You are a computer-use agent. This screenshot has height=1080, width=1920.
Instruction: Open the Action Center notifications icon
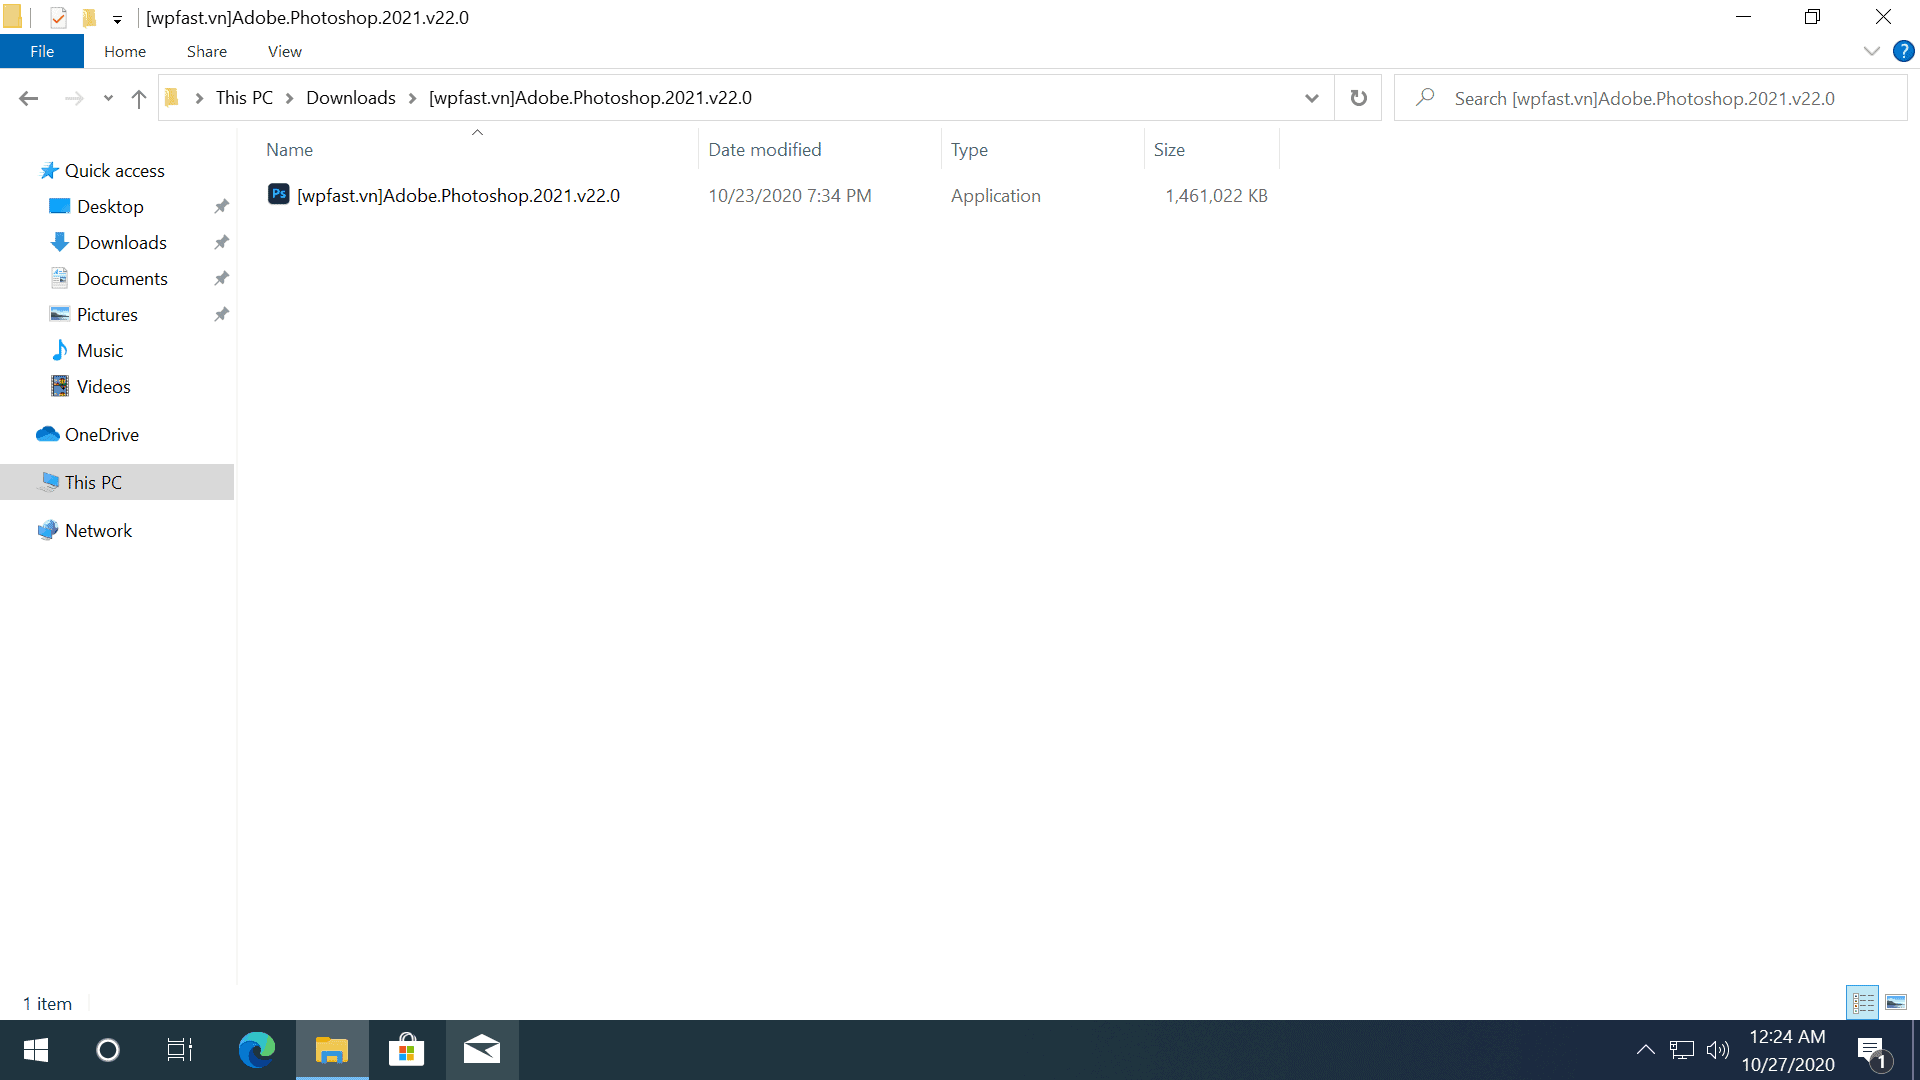pos(1873,1051)
